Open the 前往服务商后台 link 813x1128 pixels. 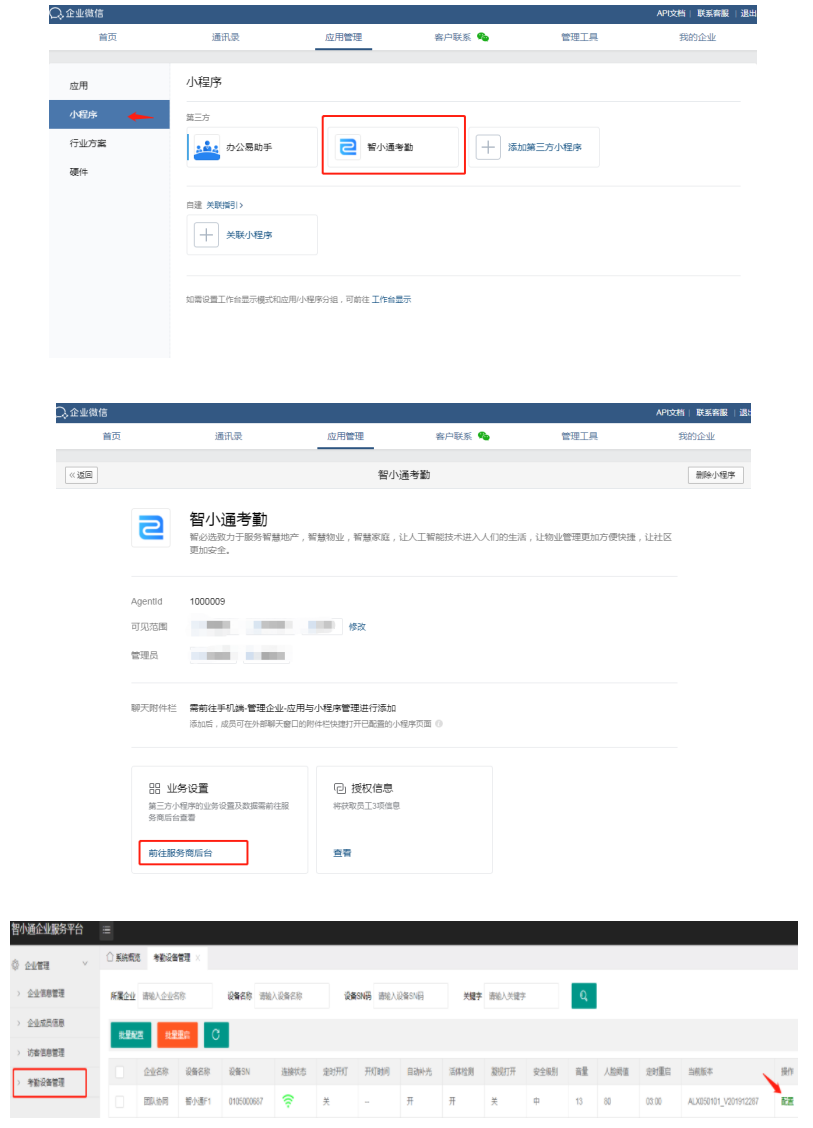pos(181,852)
